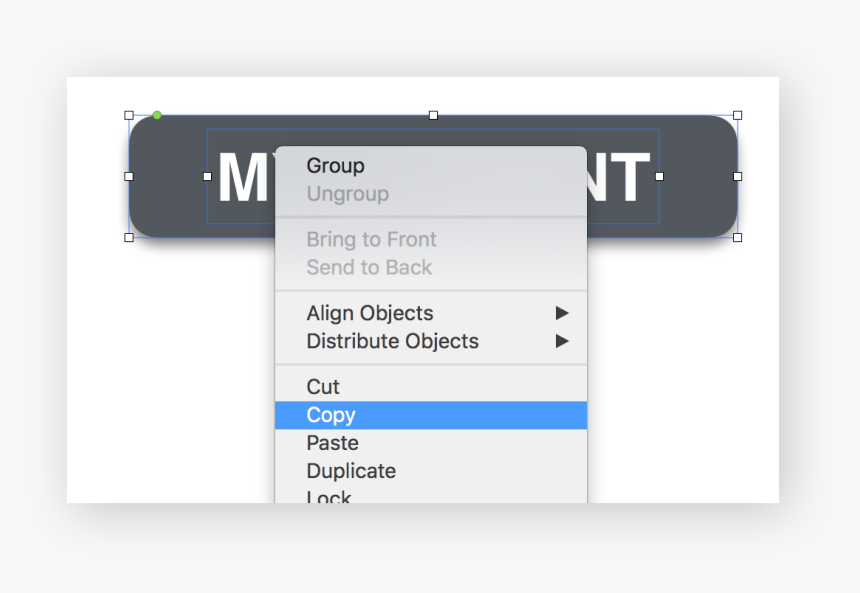860x593 pixels.
Task: Select Paste in the context menu
Action: [332, 443]
